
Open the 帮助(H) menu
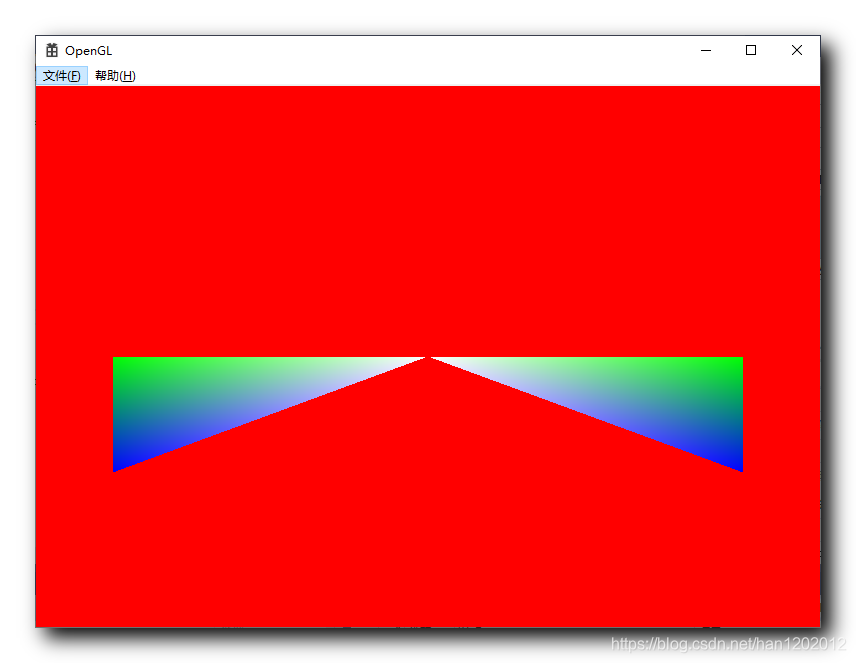tap(114, 75)
